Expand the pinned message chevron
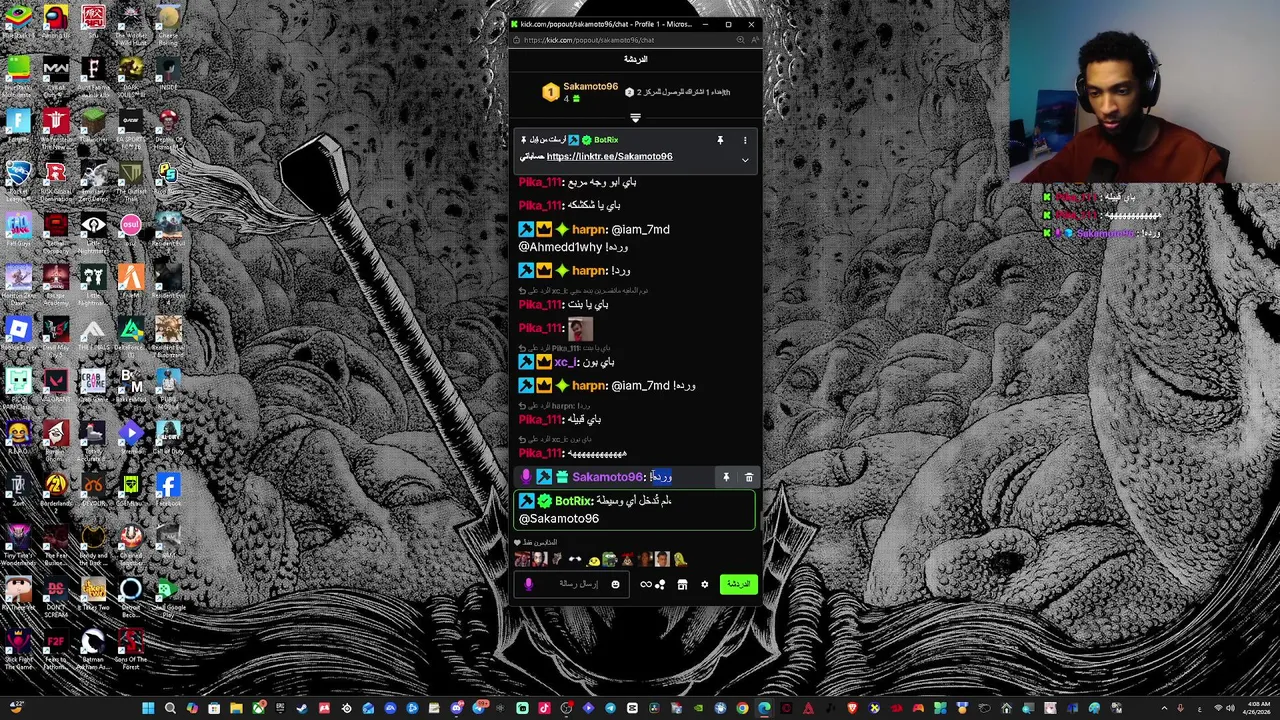Image resolution: width=1280 pixels, height=720 pixels. pyautogui.click(x=745, y=159)
